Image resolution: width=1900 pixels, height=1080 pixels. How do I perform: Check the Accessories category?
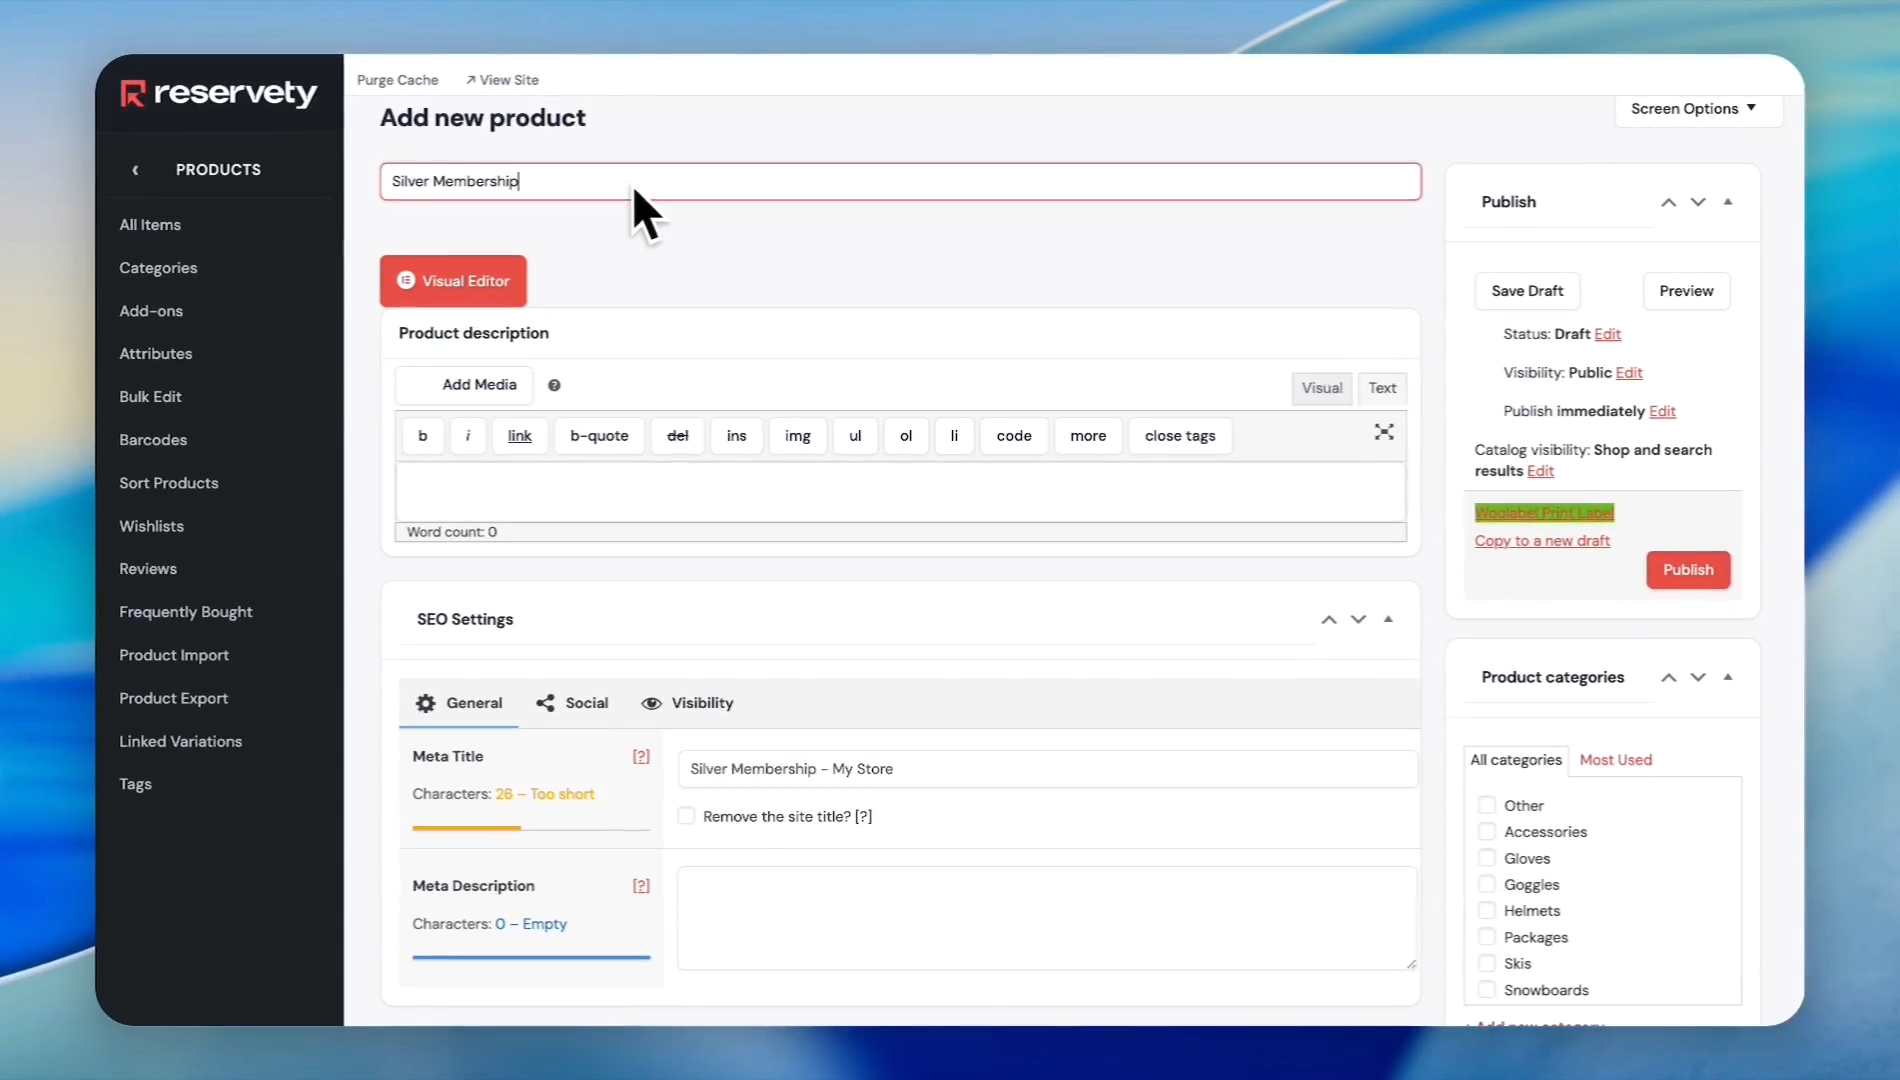(1487, 832)
